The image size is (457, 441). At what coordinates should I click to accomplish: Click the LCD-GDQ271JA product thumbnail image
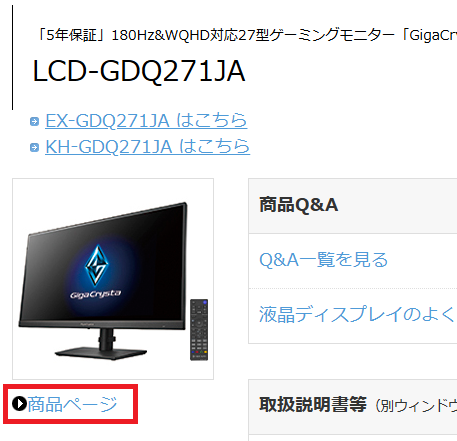(x=113, y=279)
